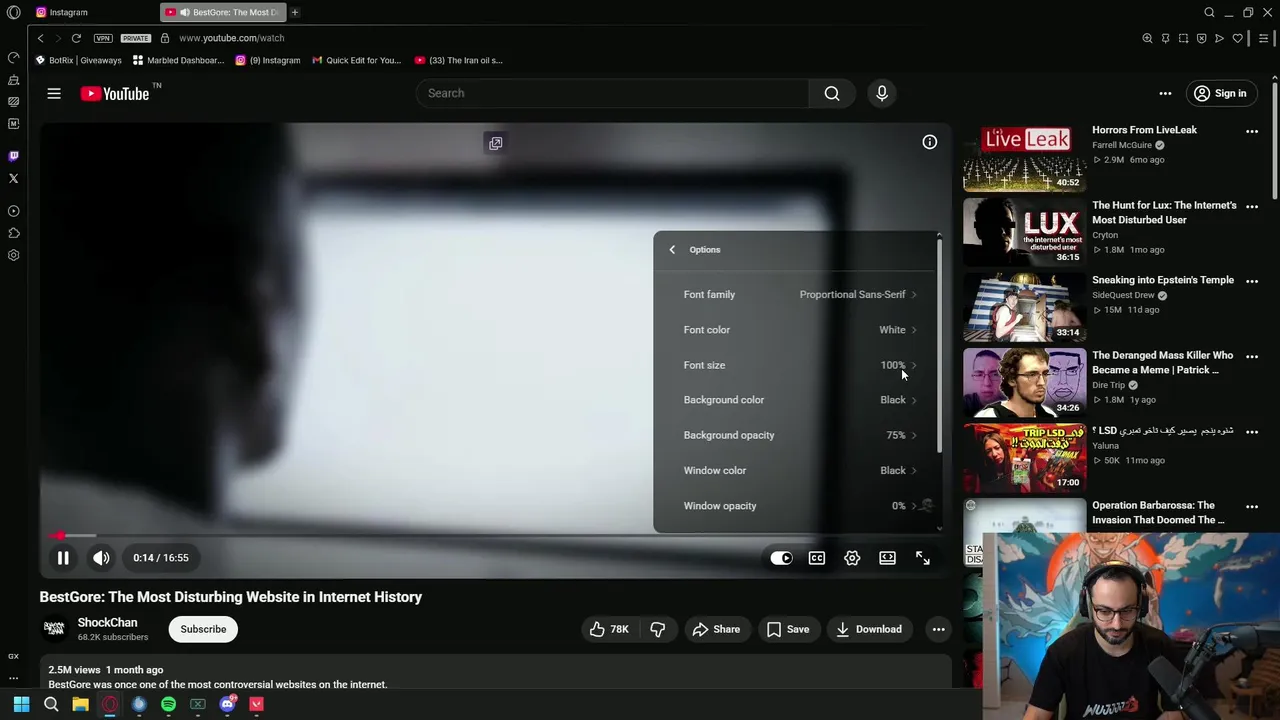This screenshot has width=1280, height=720.
Task: Open the player settings gear
Action: [852, 558]
